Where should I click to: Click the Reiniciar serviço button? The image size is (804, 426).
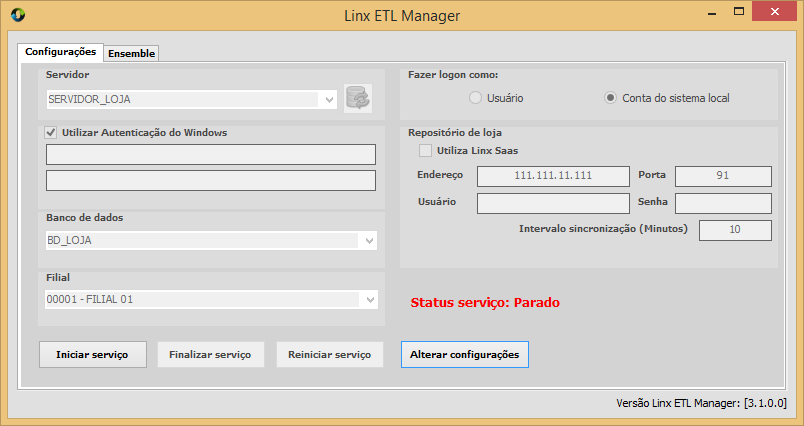coord(330,355)
